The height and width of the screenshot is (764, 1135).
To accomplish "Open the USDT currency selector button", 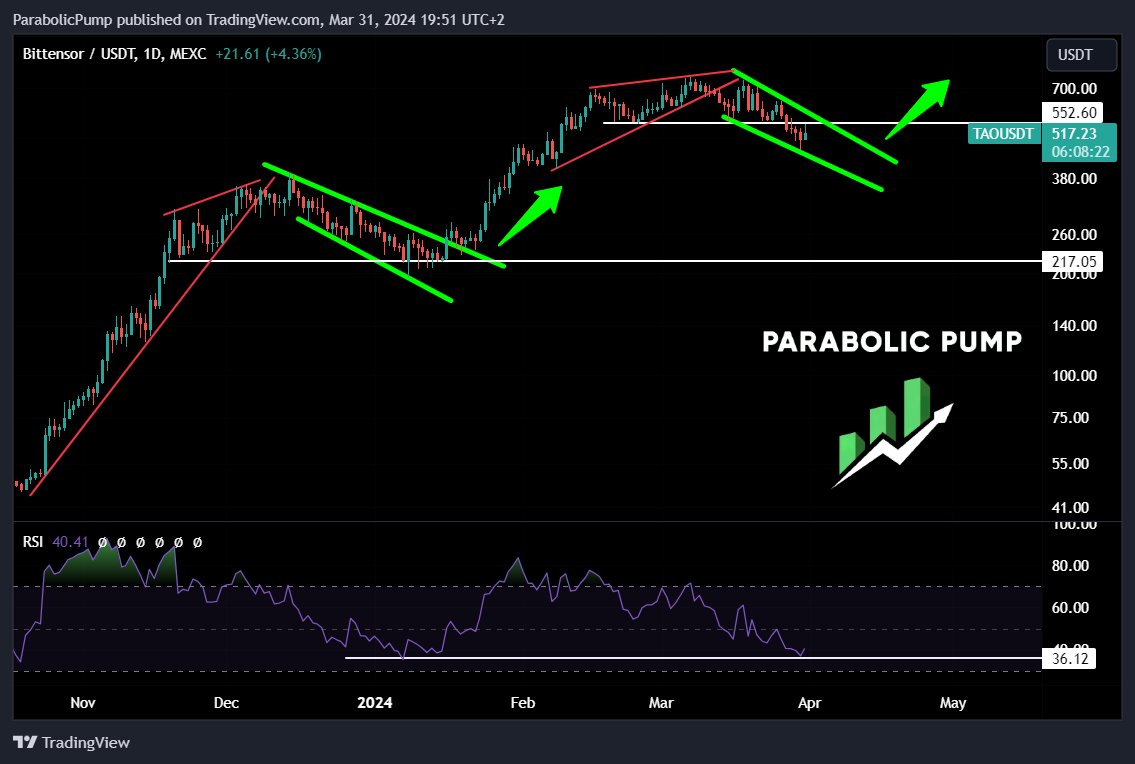I will click(1081, 55).
